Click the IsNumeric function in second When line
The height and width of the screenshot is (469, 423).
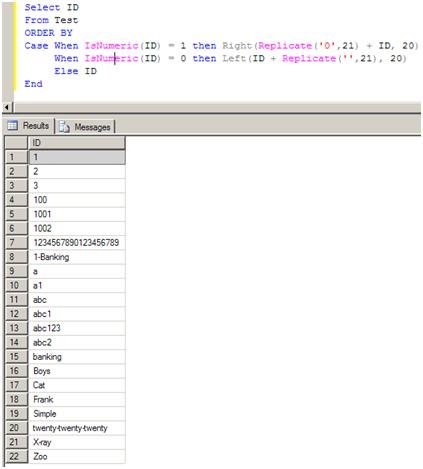point(111,58)
